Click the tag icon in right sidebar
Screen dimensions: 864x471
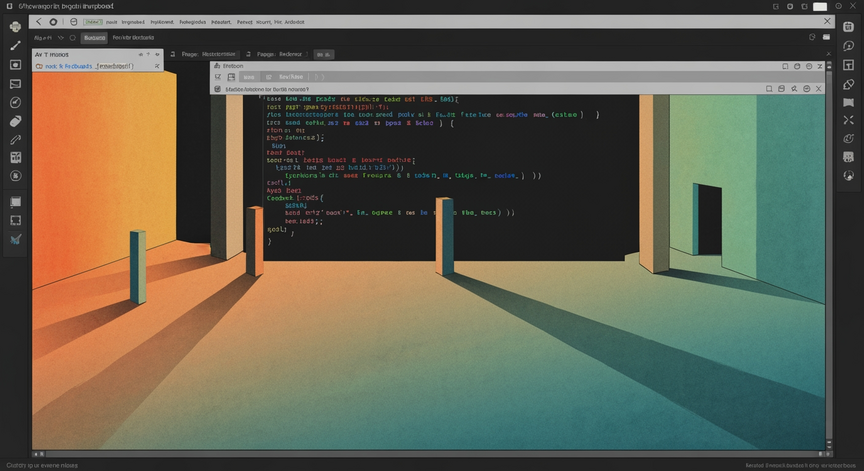(x=849, y=84)
